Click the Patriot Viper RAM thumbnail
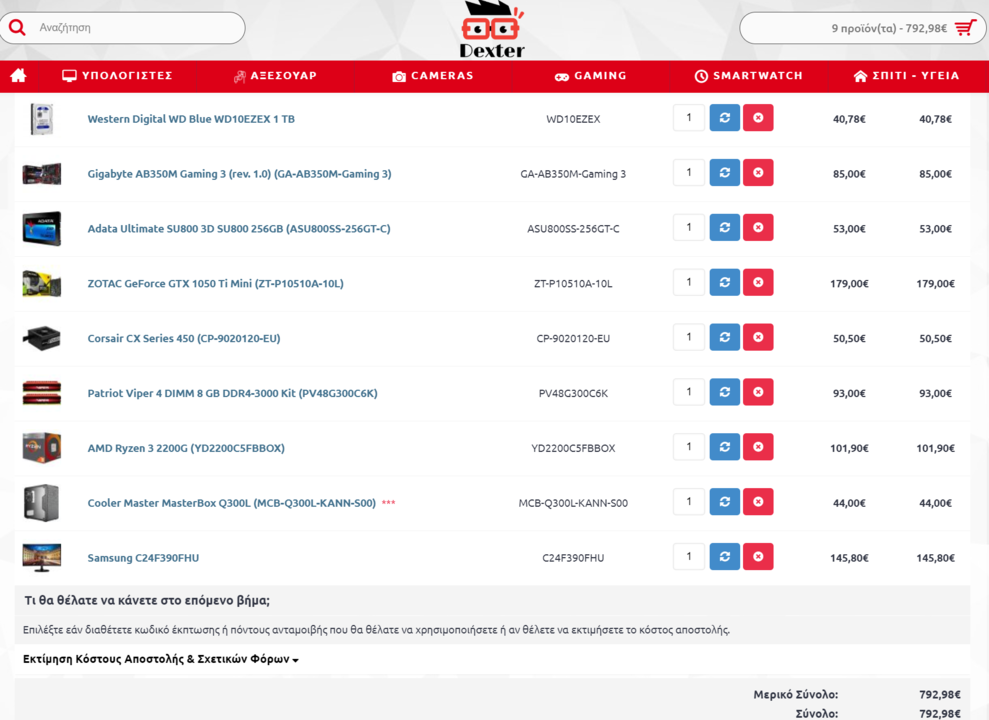This screenshot has width=989, height=720. [42, 392]
